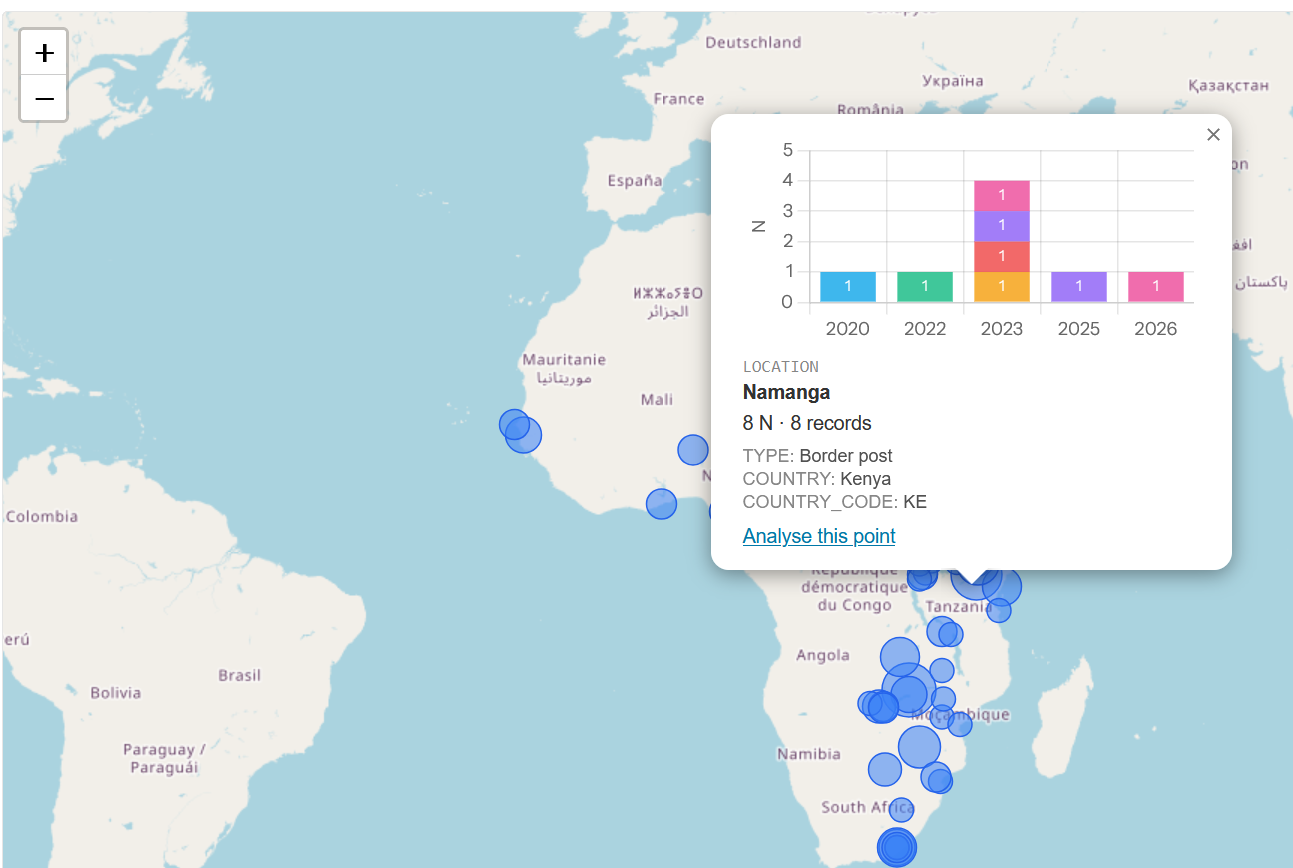Click the 'COUNTRY: Kenya' line
This screenshot has width=1293, height=868.
pos(817,479)
